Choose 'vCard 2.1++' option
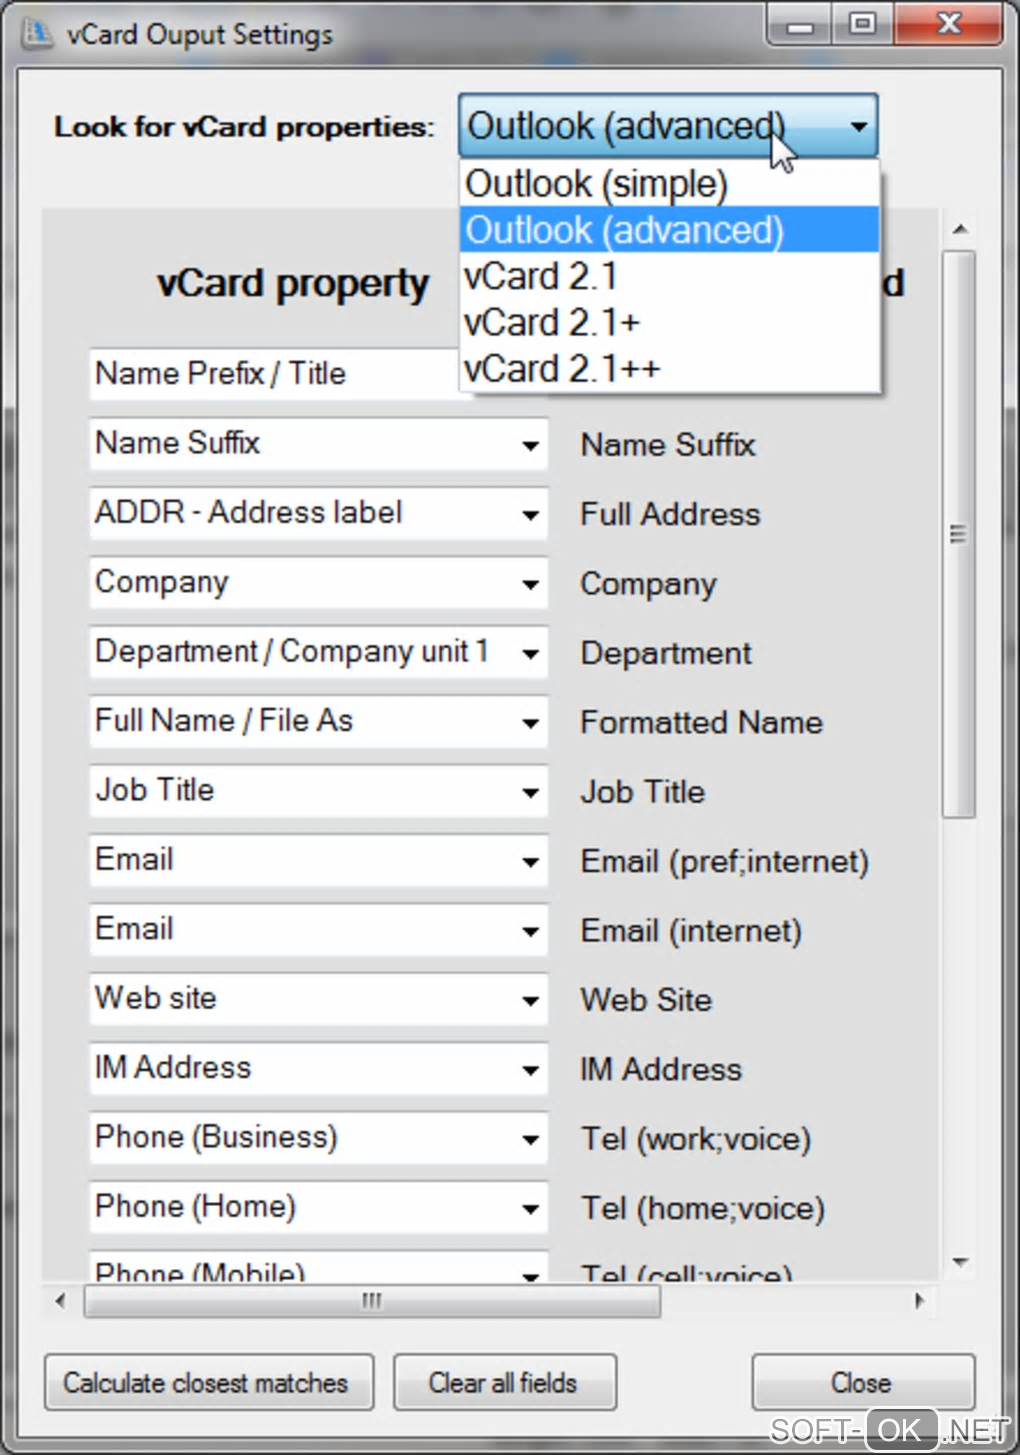1020x1455 pixels. click(669, 369)
